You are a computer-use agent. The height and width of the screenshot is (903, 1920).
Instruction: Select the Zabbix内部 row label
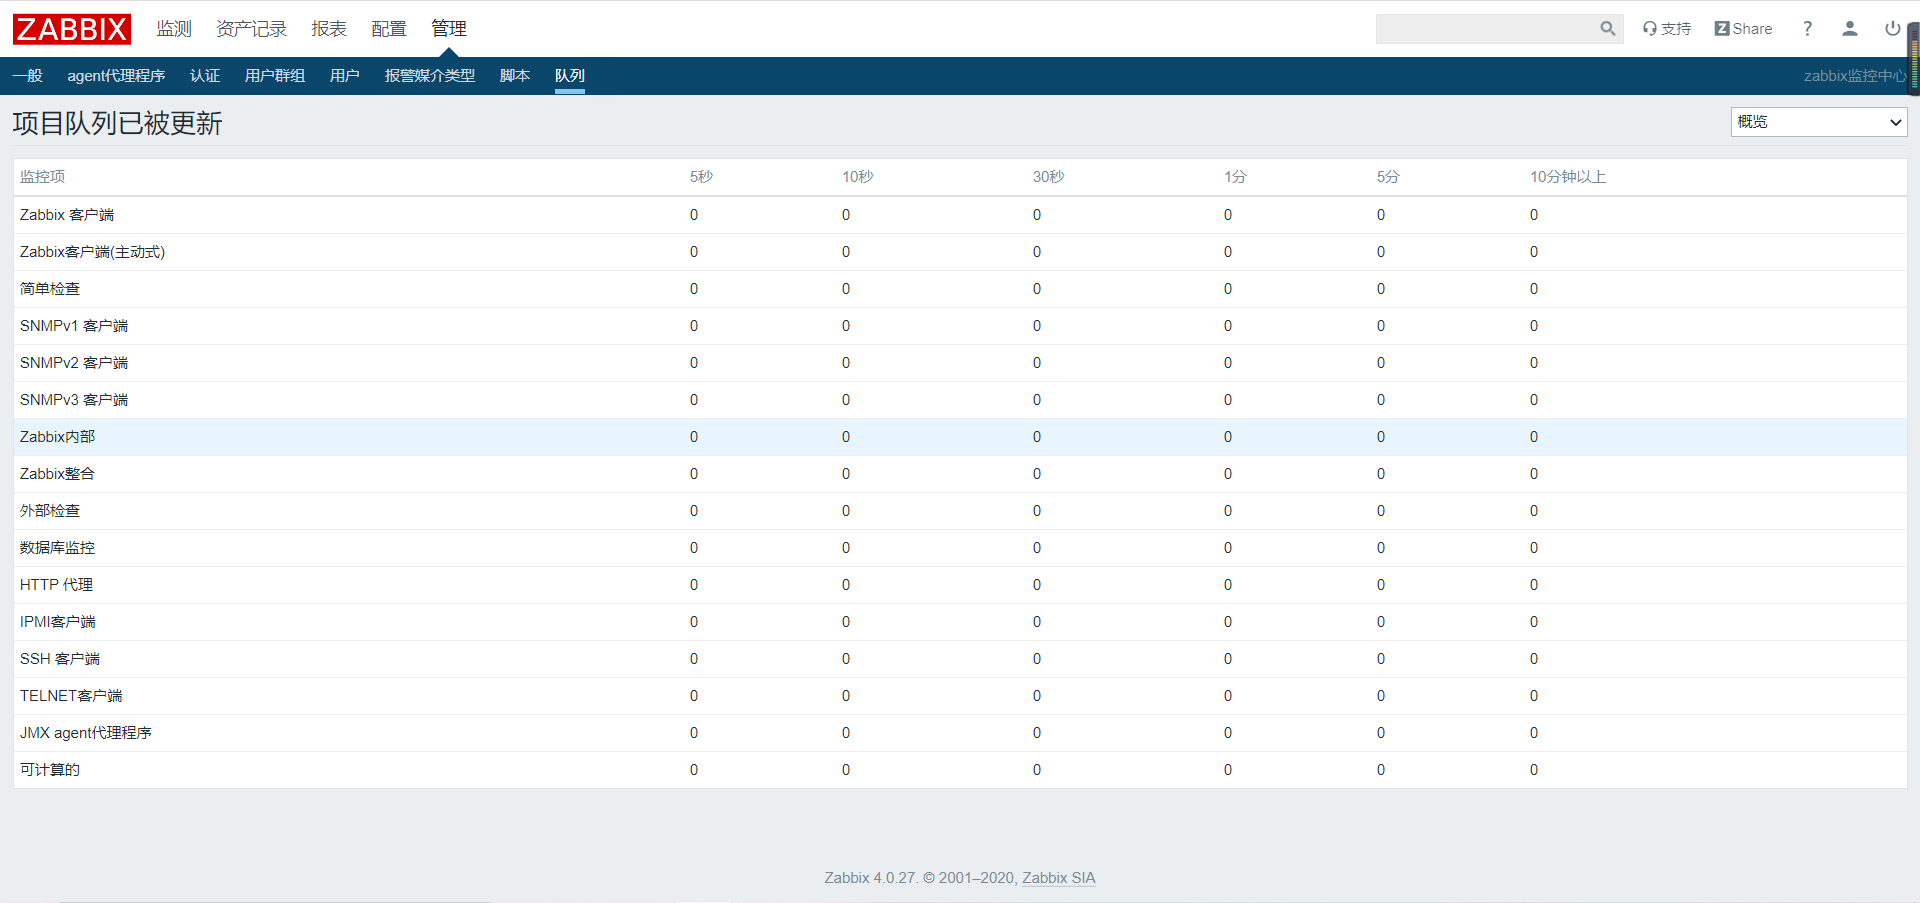click(x=57, y=437)
